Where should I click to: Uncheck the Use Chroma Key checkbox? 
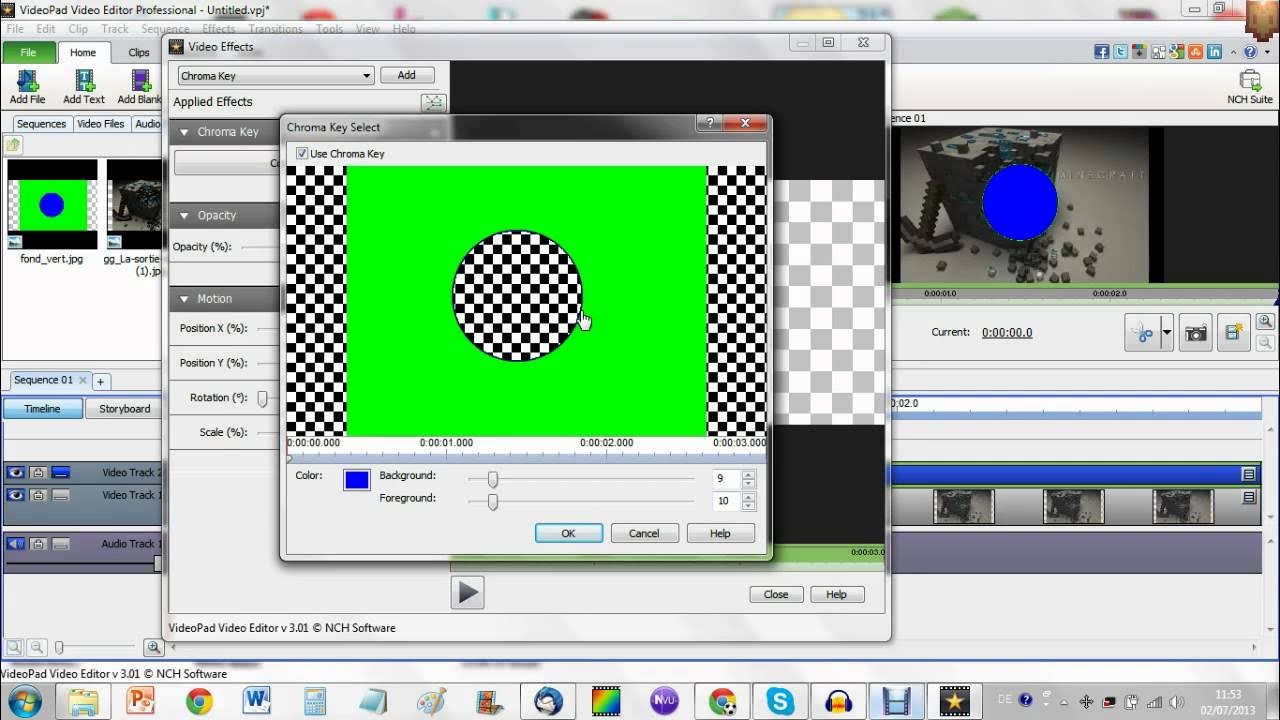coord(302,154)
